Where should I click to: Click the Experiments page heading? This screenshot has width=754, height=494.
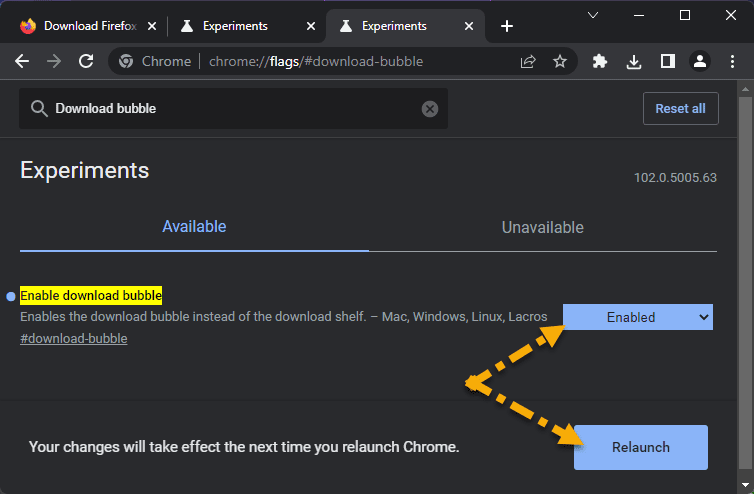click(x=85, y=170)
